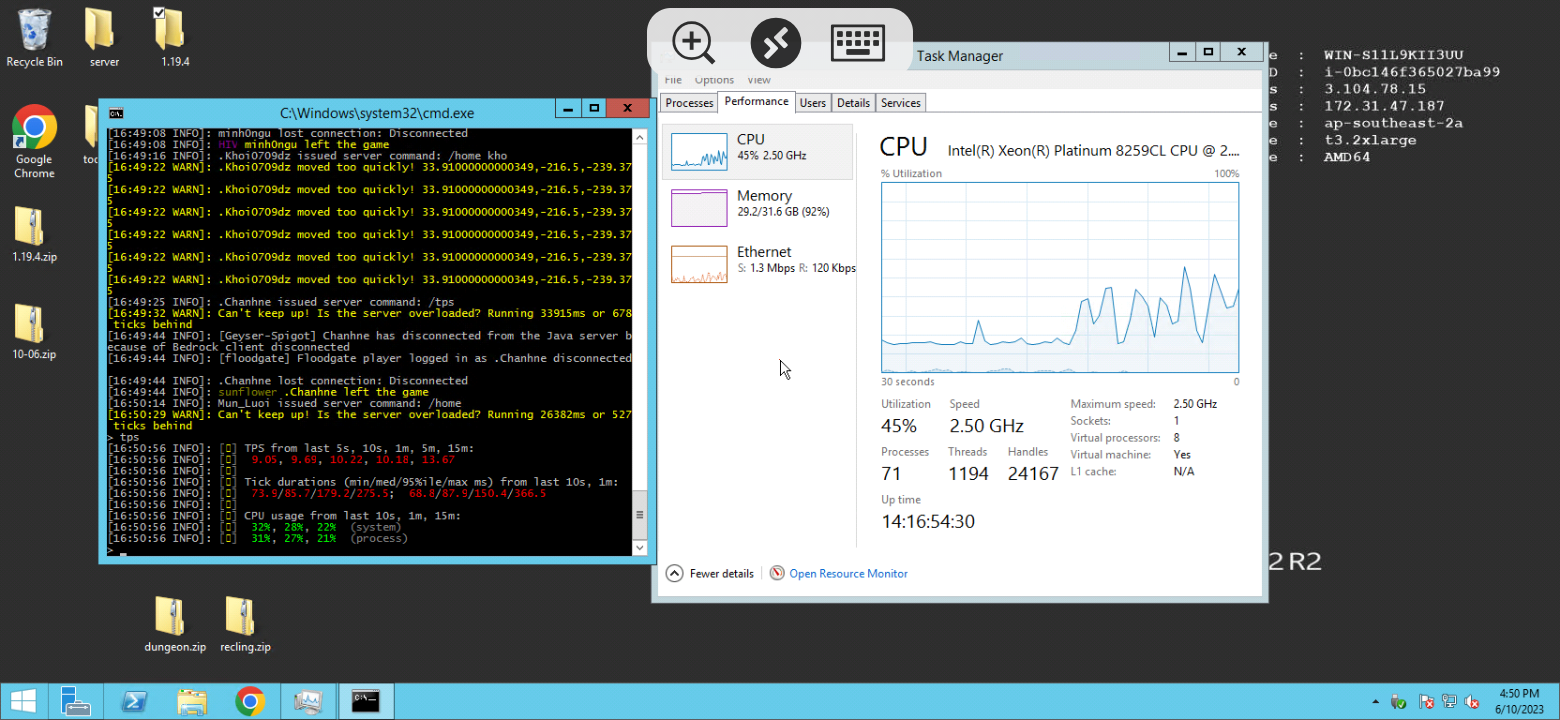
Task: Toggle the checkbox on the 1.19.4 folder
Action: pos(159,13)
